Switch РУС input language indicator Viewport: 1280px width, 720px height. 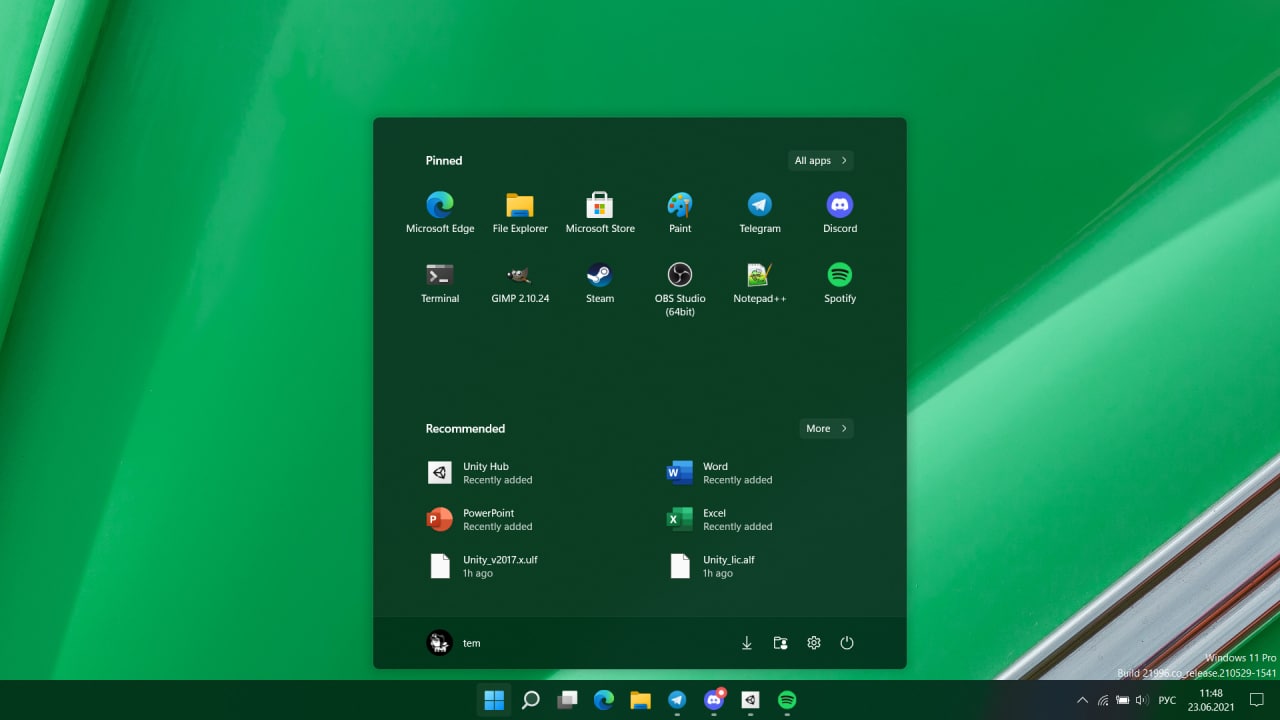click(x=1167, y=700)
